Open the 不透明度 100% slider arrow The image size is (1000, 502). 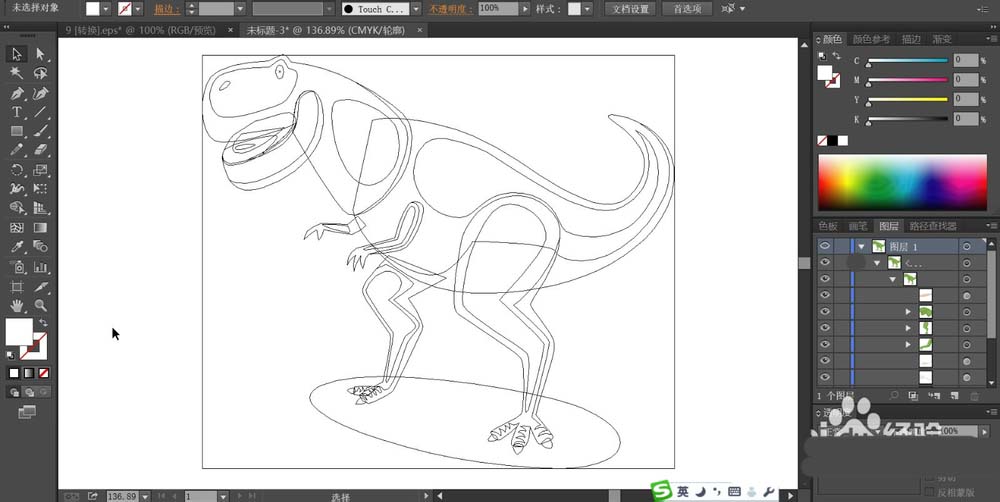pyautogui.click(x=525, y=9)
